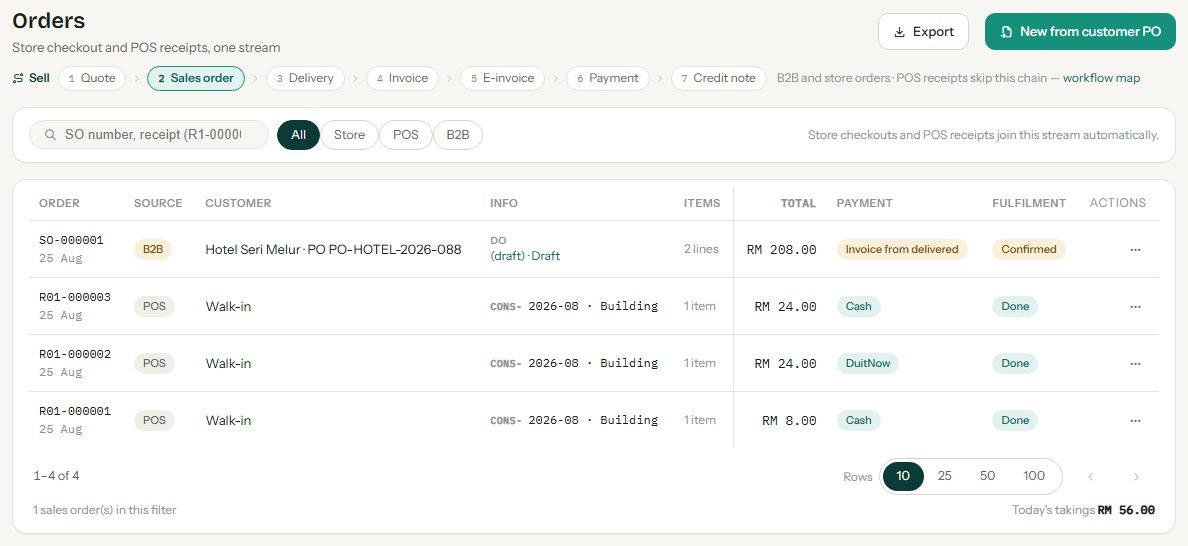Image resolution: width=1188 pixels, height=546 pixels.
Task: Click Done badge for R01-000002
Action: pyautogui.click(x=1014, y=363)
